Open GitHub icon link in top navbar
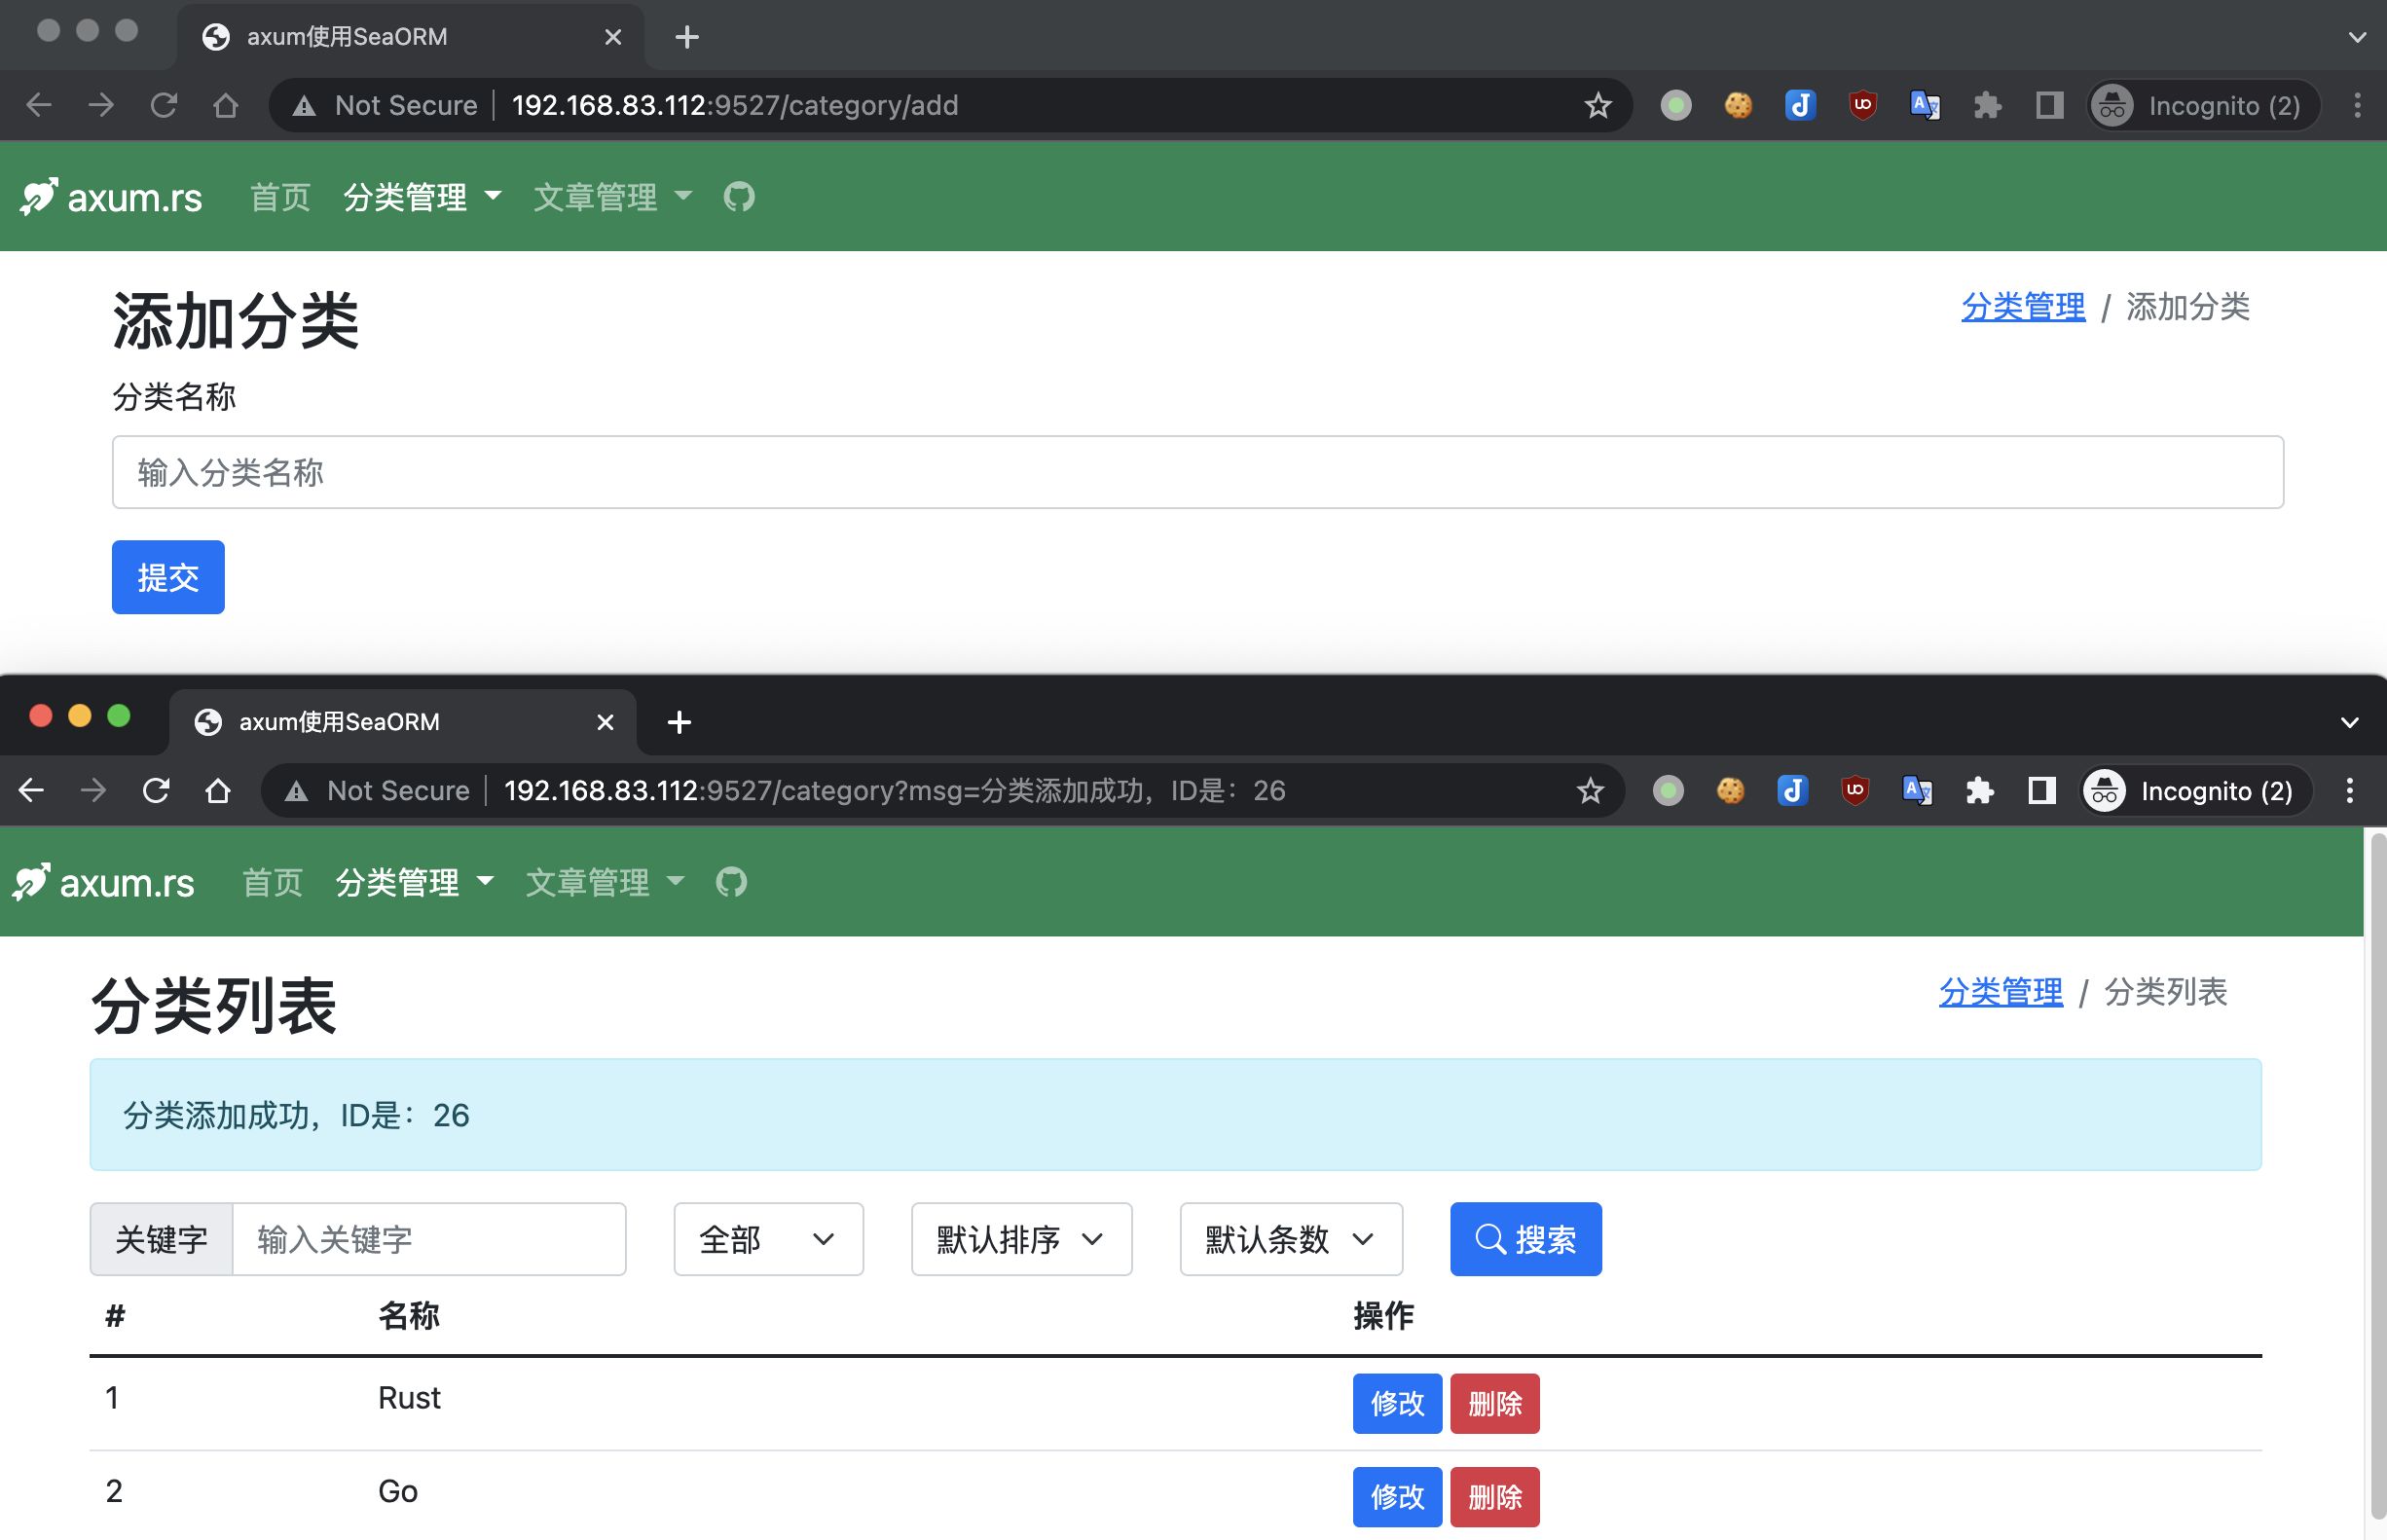The image size is (2387, 1540). coord(739,197)
